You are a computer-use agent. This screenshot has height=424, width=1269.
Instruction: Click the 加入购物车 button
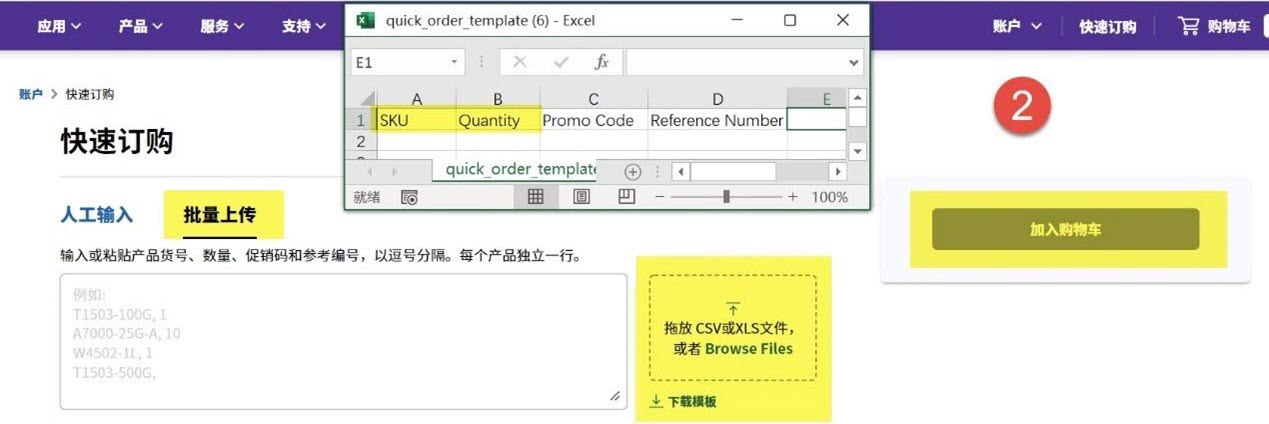click(1065, 229)
